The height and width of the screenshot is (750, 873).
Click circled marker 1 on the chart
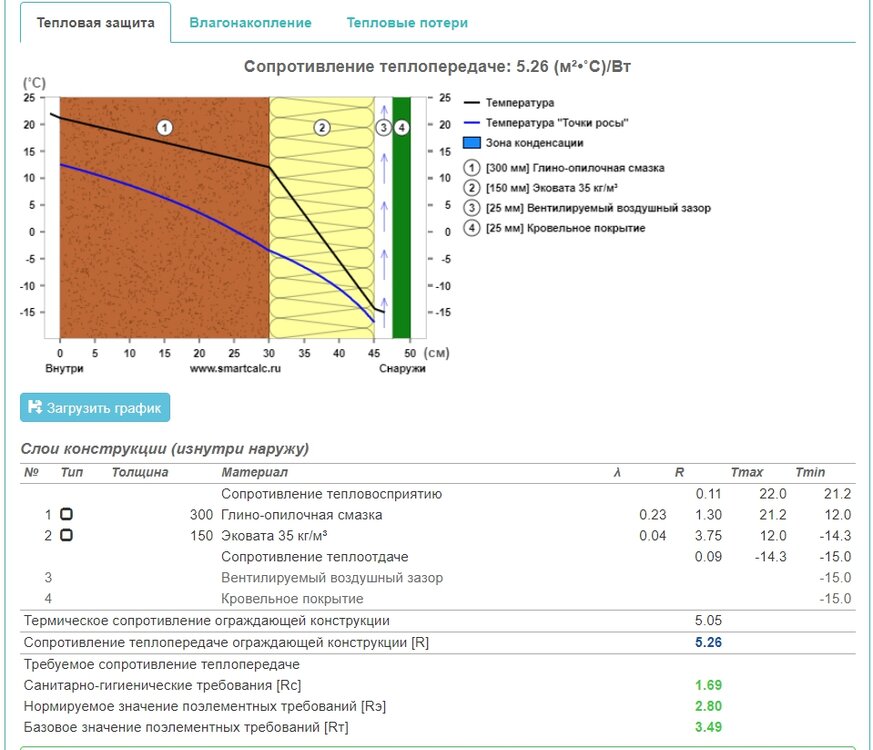165,127
